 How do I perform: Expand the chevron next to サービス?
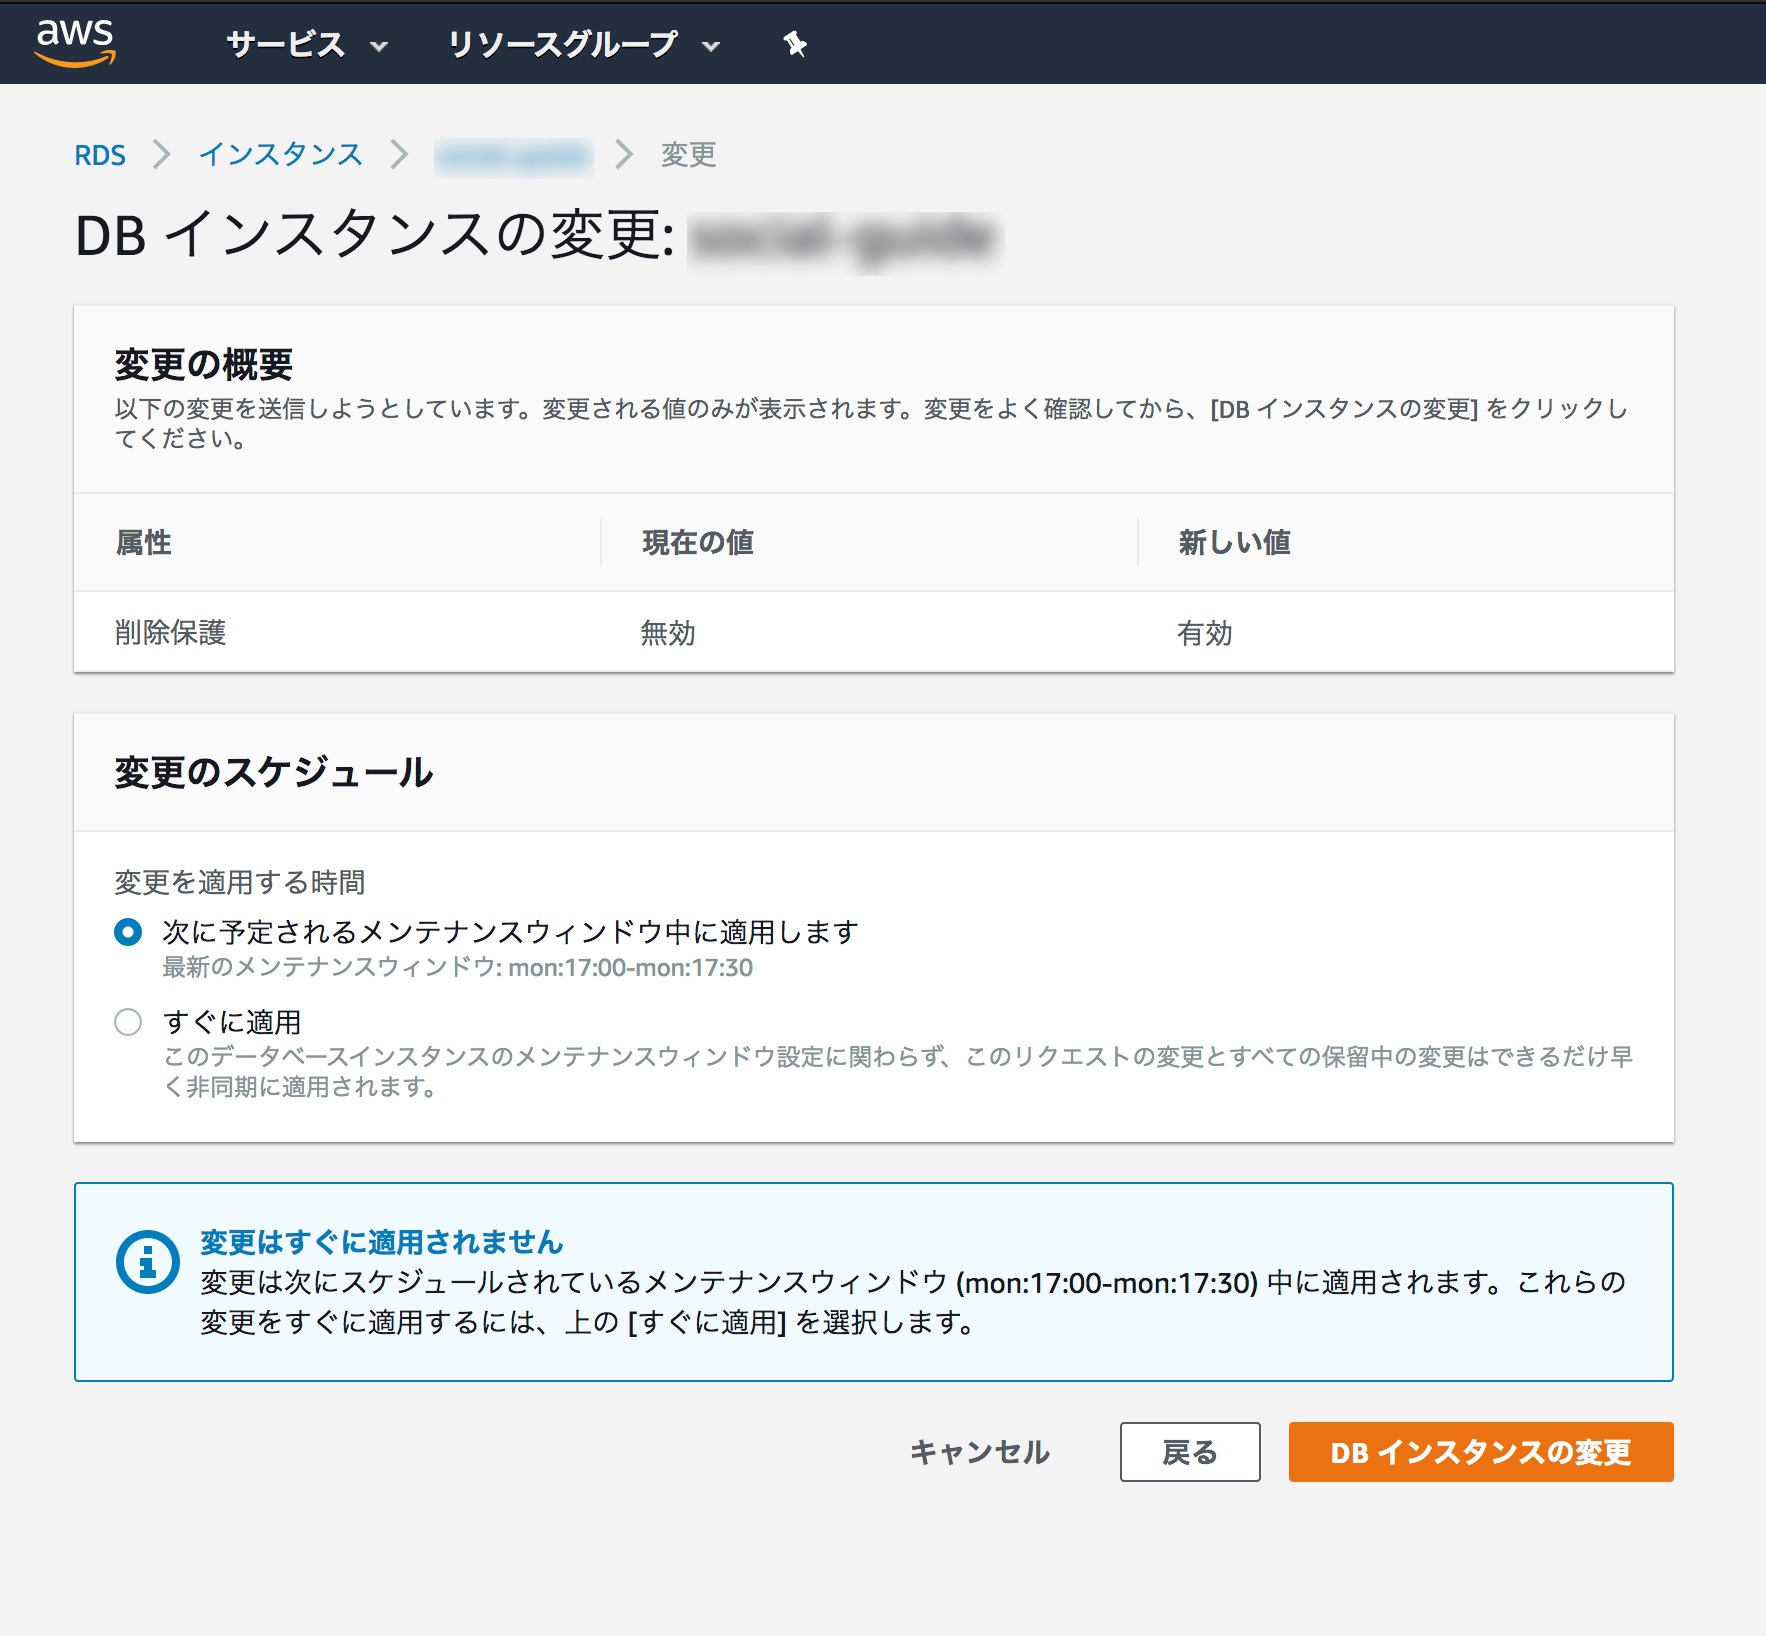[377, 46]
